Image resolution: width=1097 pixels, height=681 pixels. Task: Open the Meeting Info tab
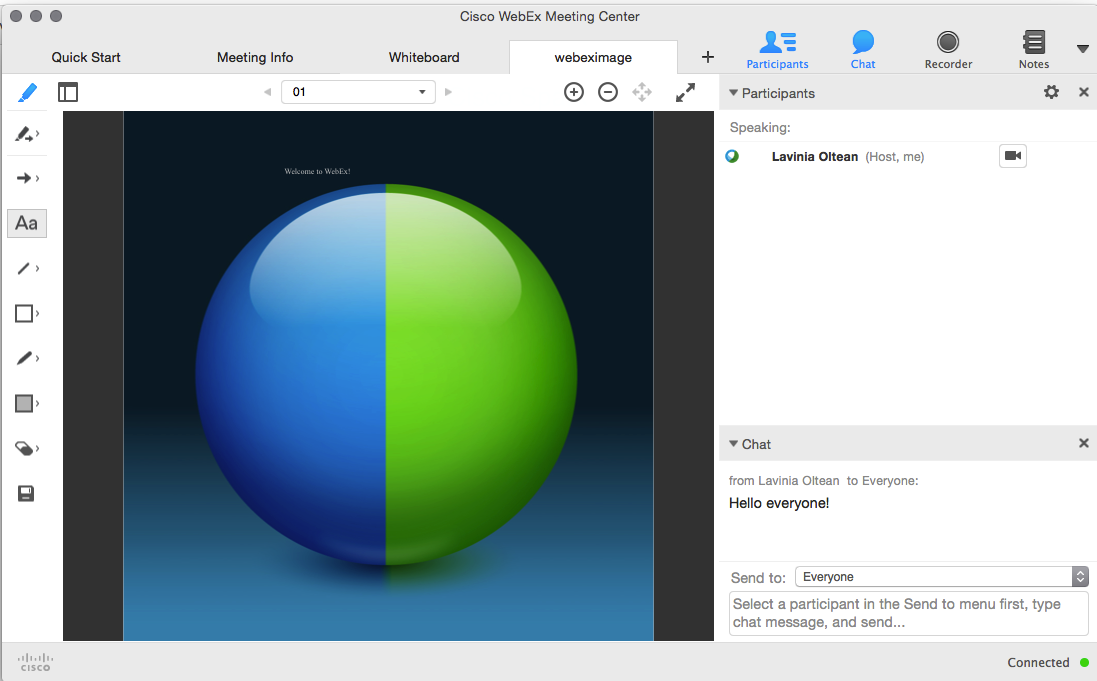(x=255, y=57)
